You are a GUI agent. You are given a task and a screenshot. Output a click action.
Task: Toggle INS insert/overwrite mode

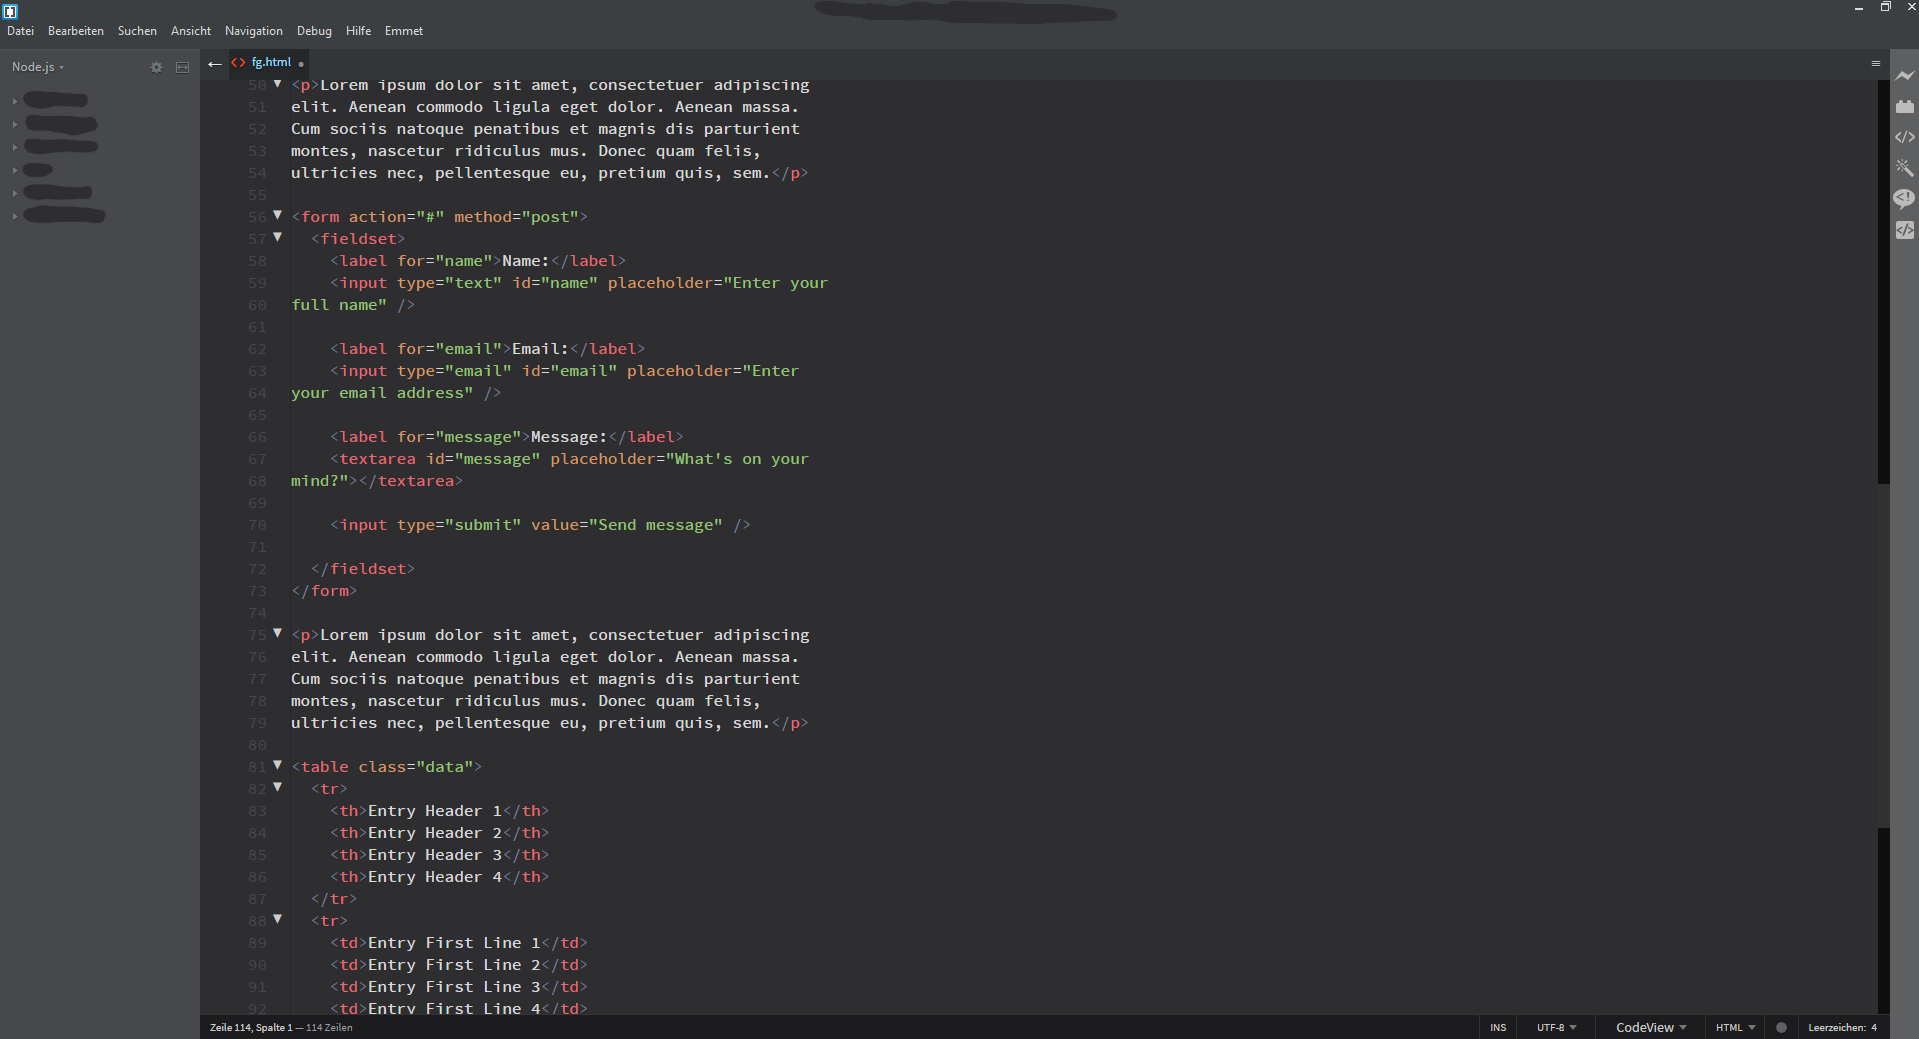tap(1498, 1027)
